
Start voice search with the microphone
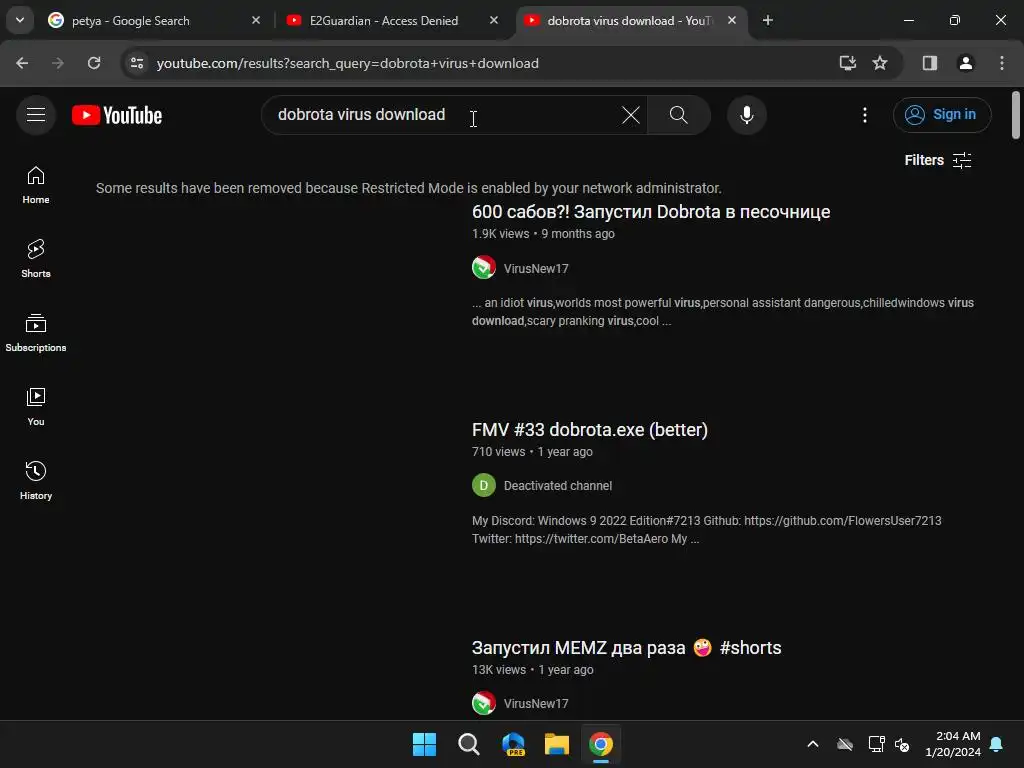746,115
